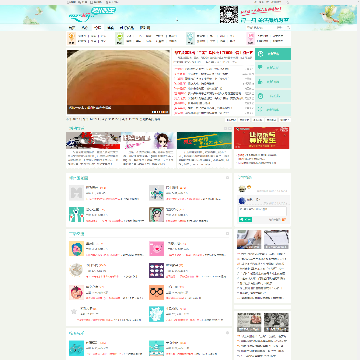Image resolution: width=360 pixels, height=360 pixels.
Task: Open the forum with the bicycle icon
Action: [x=76, y=348]
